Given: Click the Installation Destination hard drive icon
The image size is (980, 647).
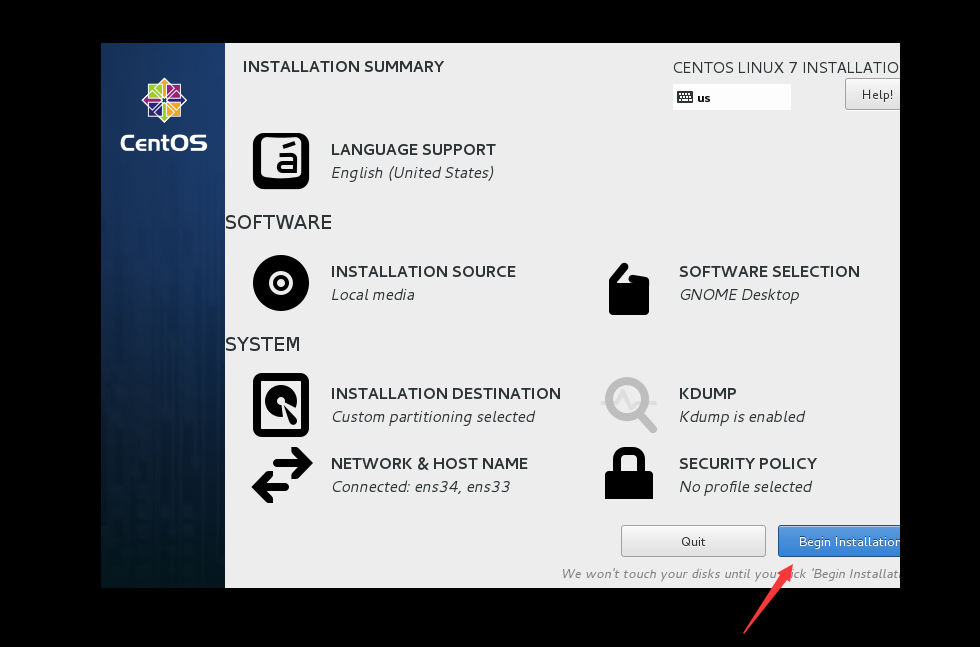Looking at the screenshot, I should click(x=281, y=404).
